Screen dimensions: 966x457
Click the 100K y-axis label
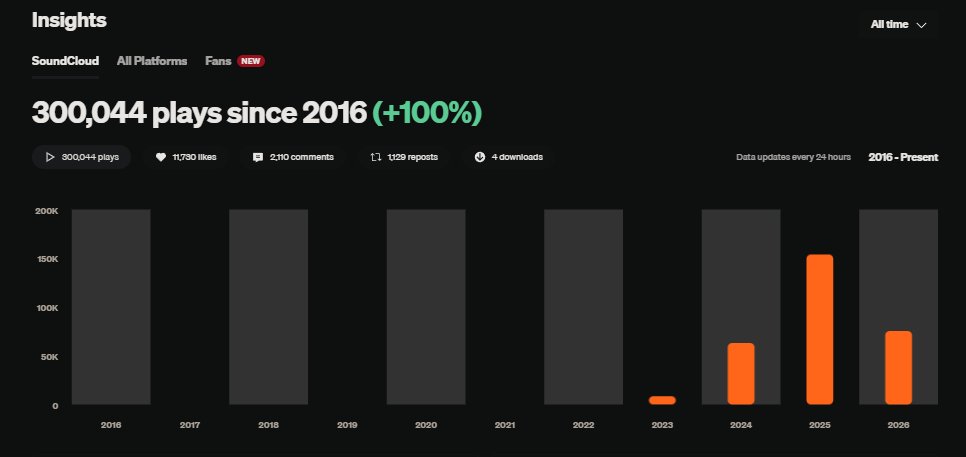click(x=47, y=308)
